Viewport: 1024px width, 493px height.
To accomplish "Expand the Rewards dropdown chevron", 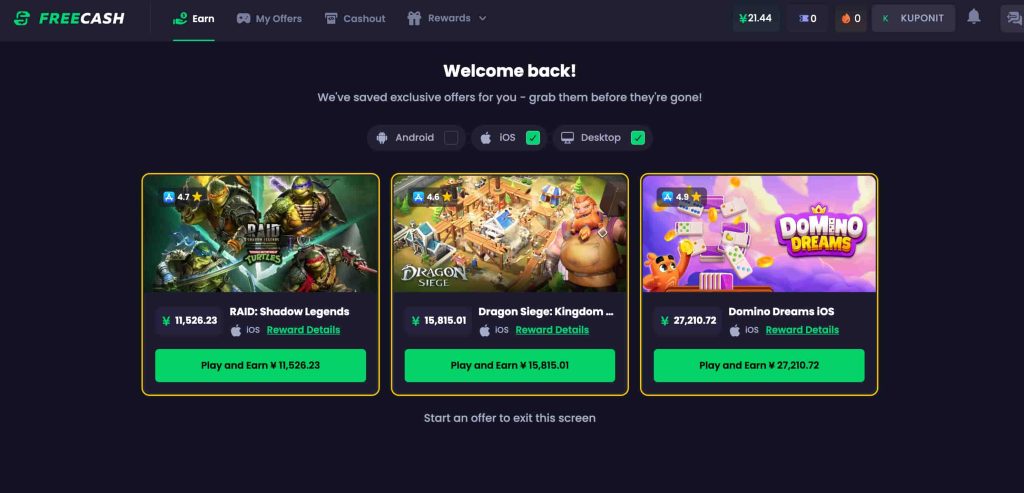I will 483,18.
